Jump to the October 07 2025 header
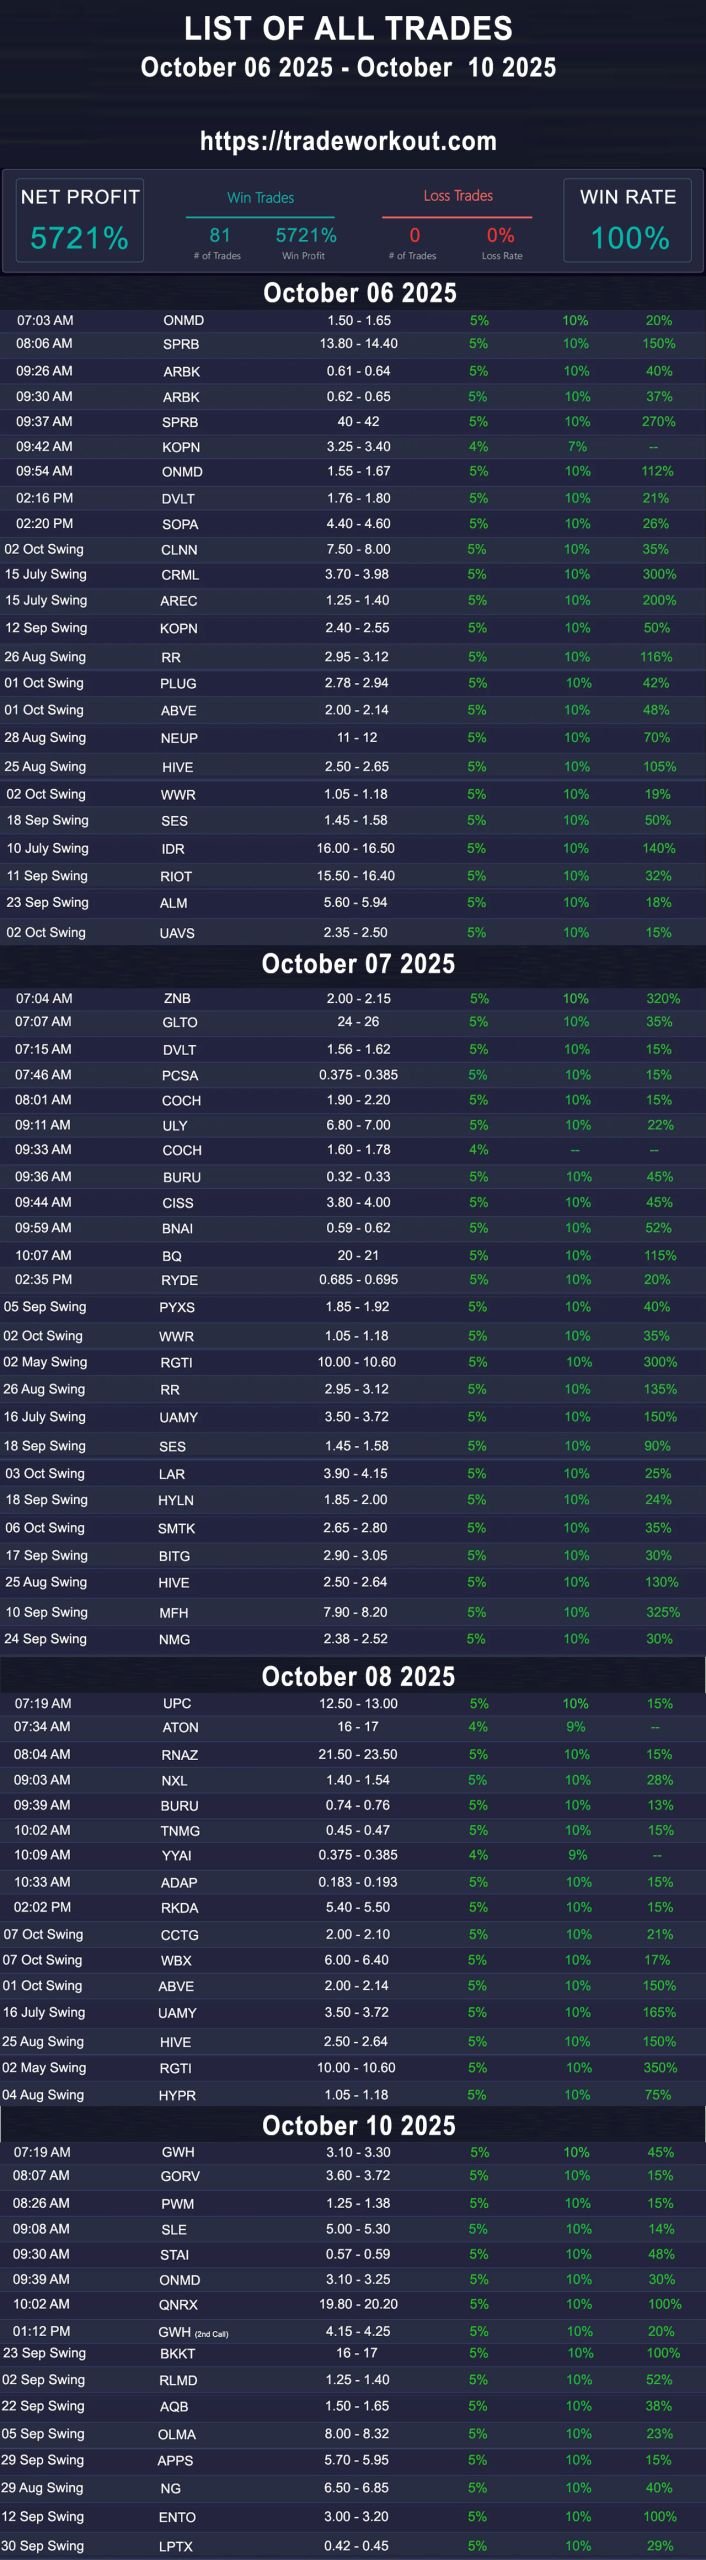706x2560 pixels. point(358,964)
